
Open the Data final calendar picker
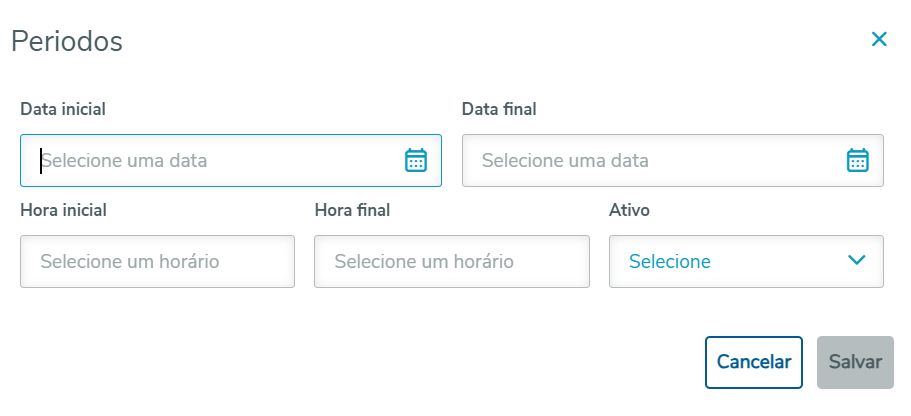tap(858, 160)
